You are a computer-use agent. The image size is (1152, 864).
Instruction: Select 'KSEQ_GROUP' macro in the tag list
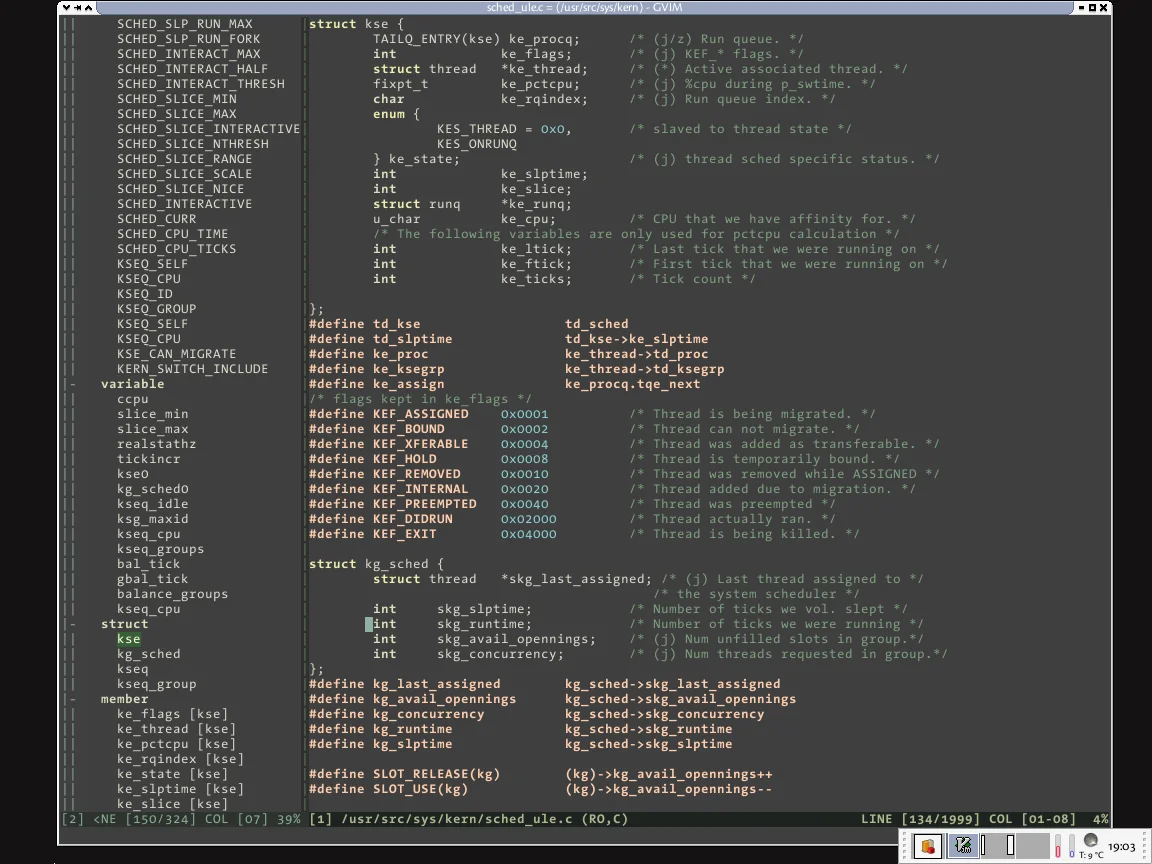[156, 309]
